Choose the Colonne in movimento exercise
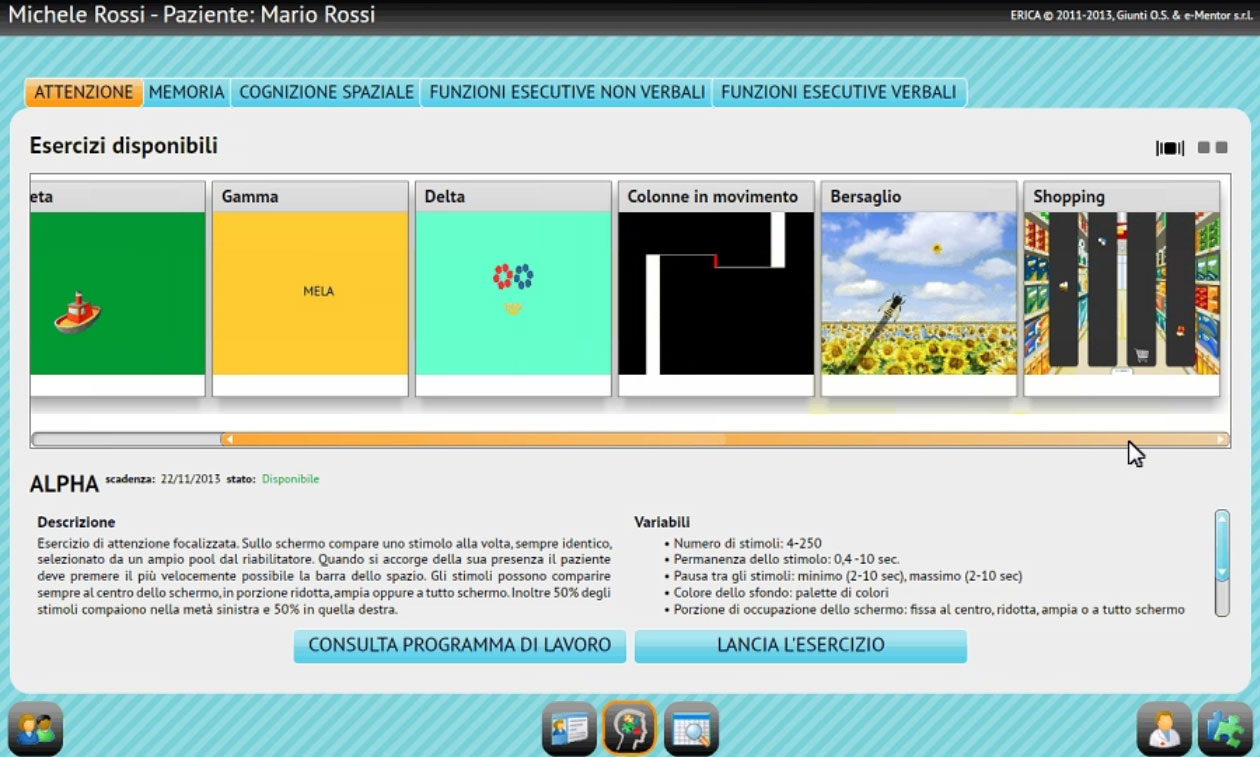The image size is (1260, 757). [x=716, y=292]
